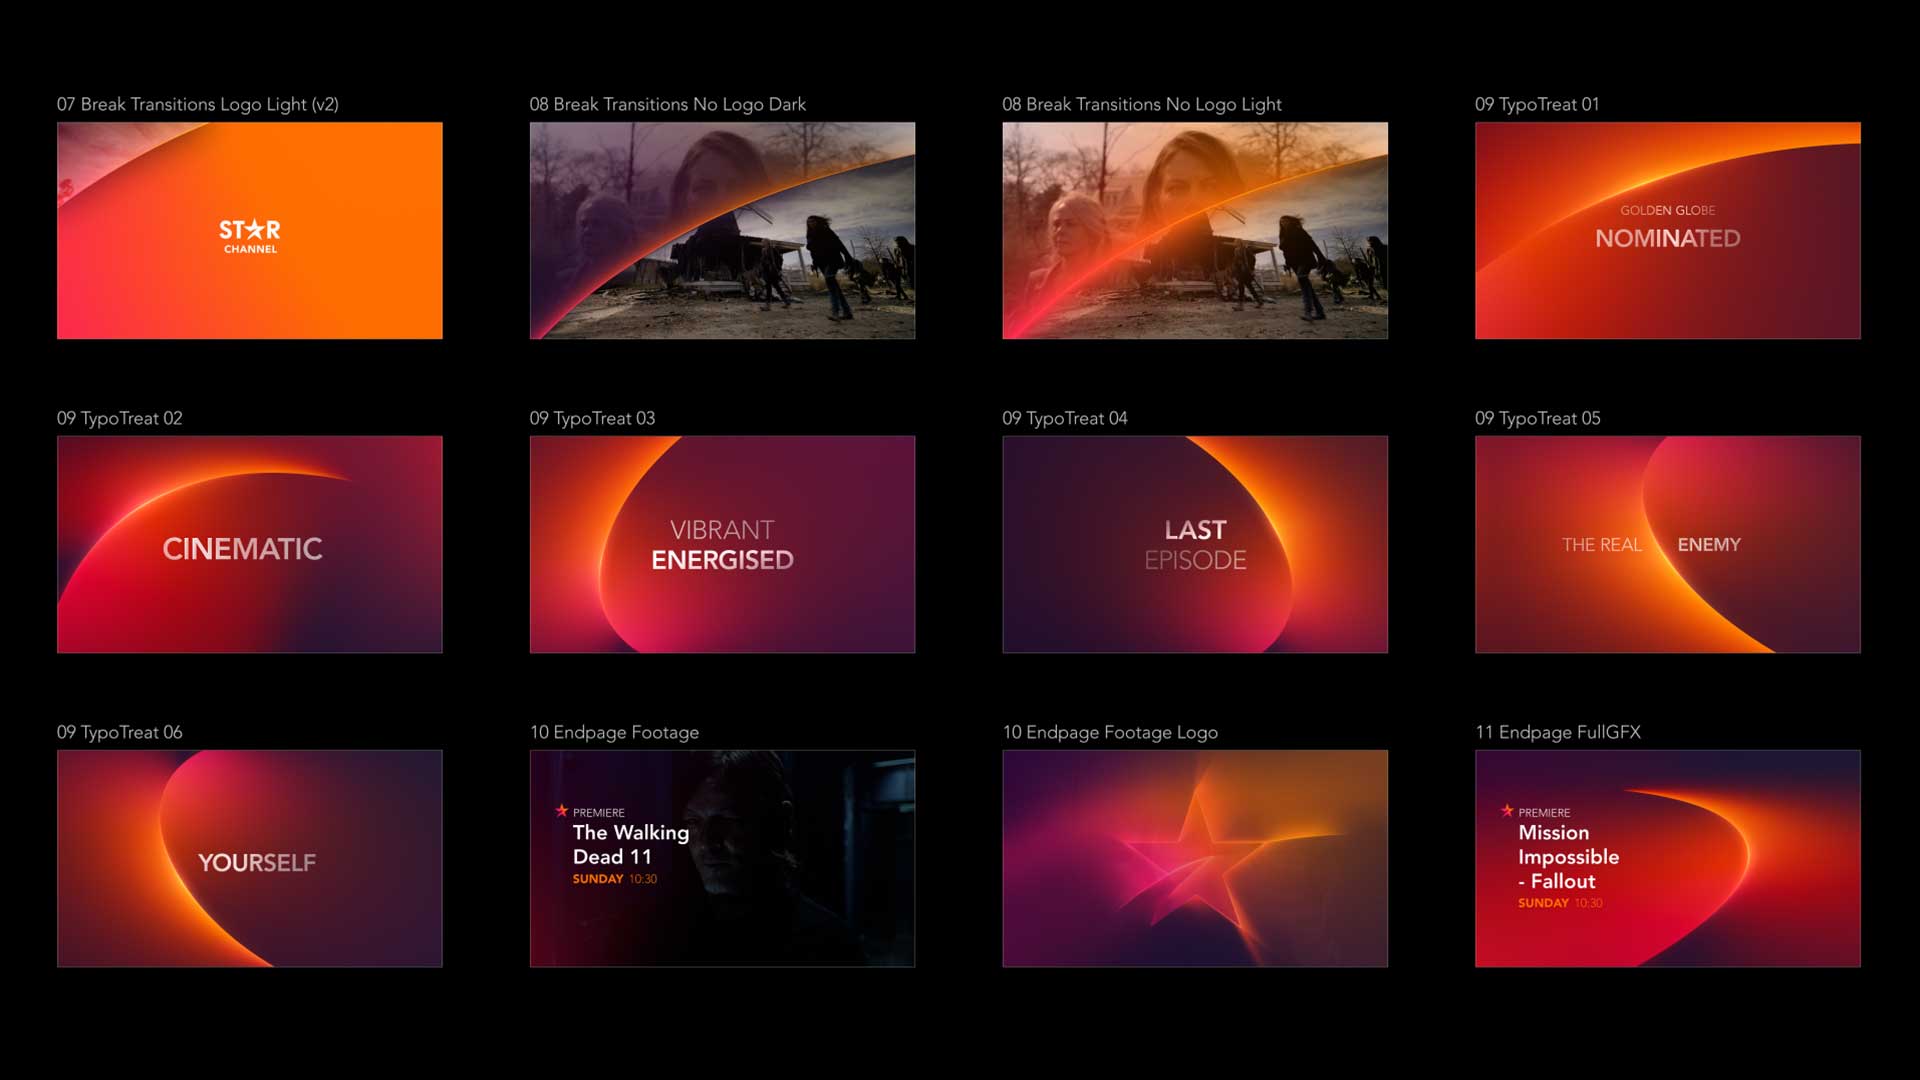Select the Break Transitions No Logo Dark thumbnail
The width and height of the screenshot is (1920, 1080).
pos(722,230)
